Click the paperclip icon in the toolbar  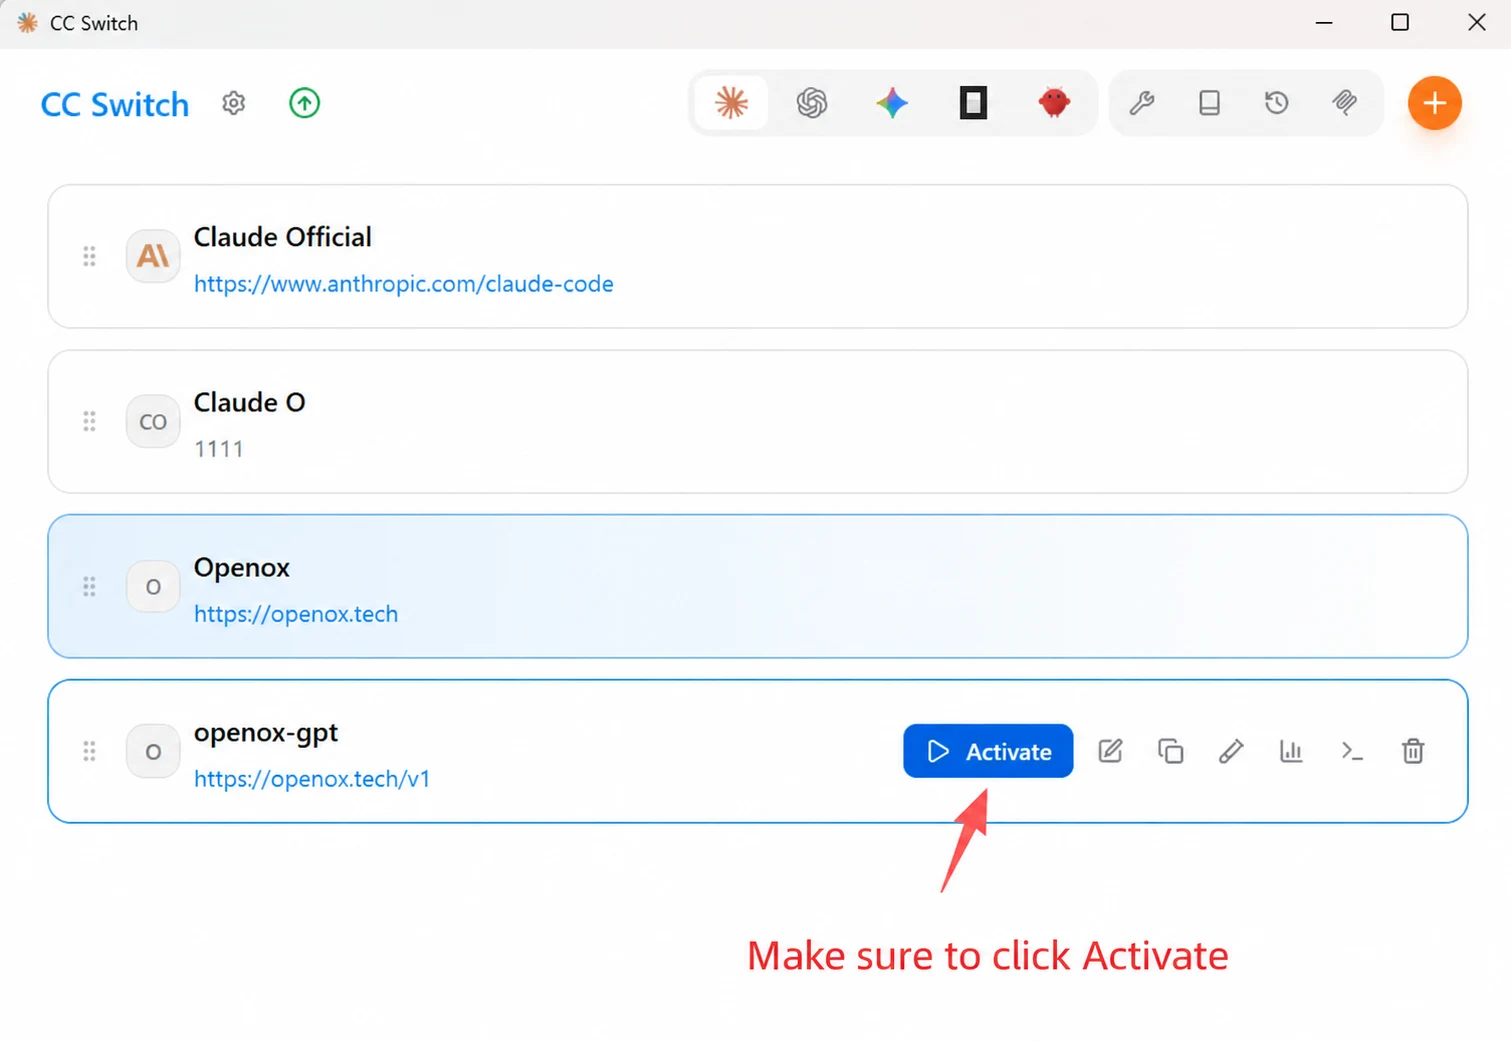tap(1344, 102)
